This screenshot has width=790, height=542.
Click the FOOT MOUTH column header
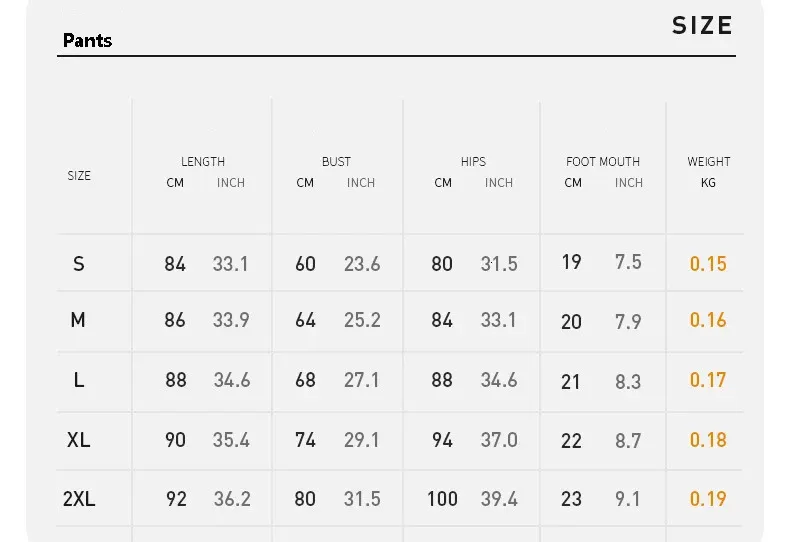point(602,162)
